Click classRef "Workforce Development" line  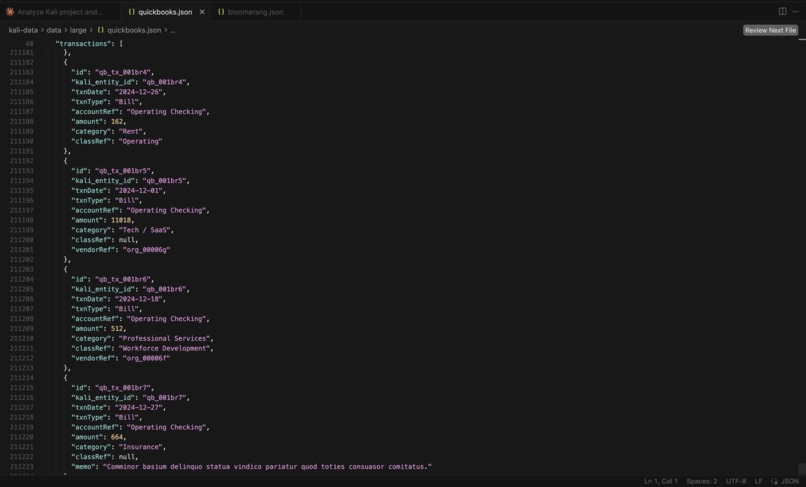tap(142, 348)
